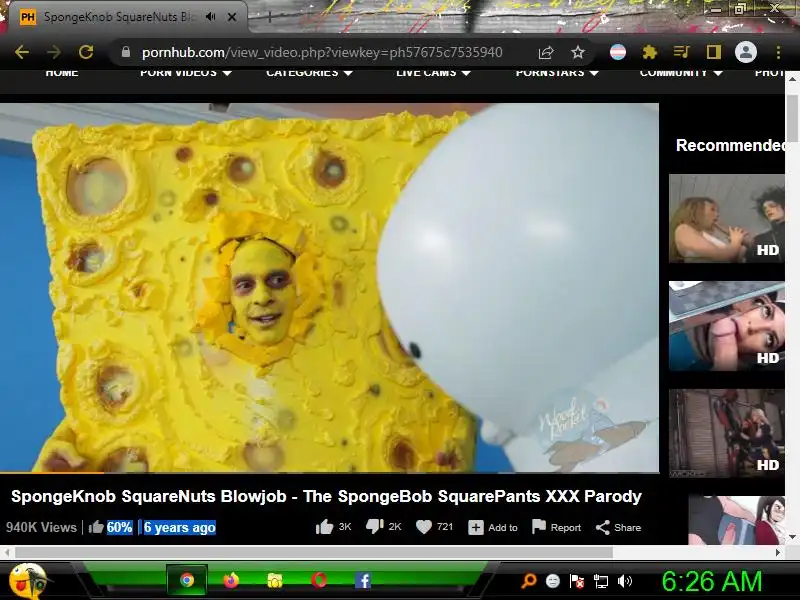
Task: Click the Share button below the video
Action: pos(618,528)
